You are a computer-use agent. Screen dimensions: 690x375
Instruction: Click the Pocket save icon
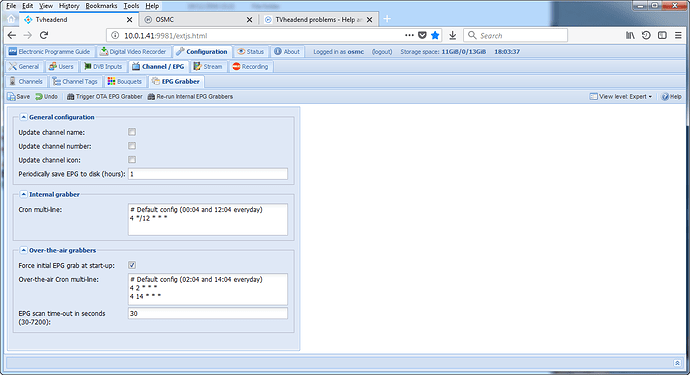point(422,35)
